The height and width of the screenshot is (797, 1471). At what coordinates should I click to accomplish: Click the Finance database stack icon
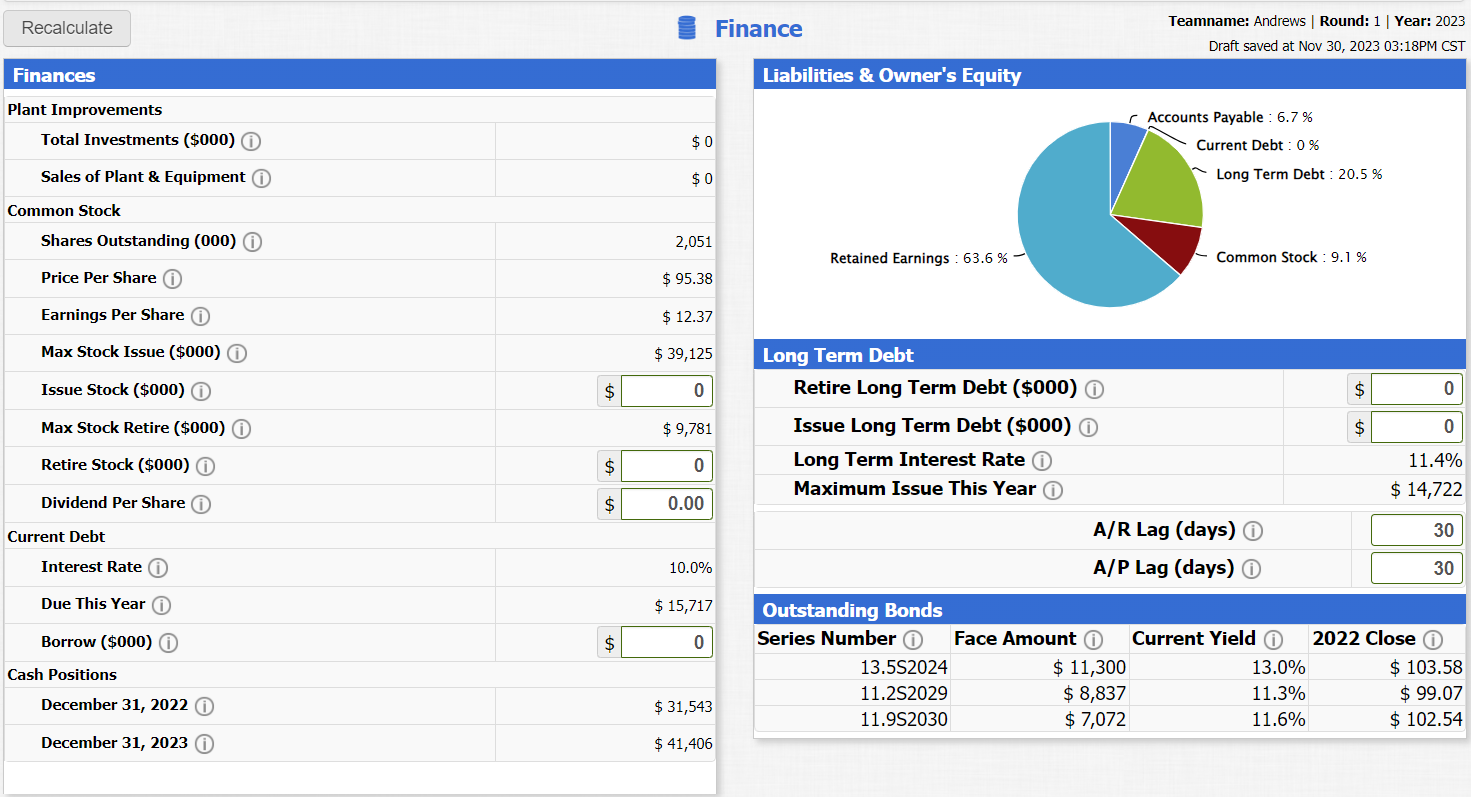687,28
